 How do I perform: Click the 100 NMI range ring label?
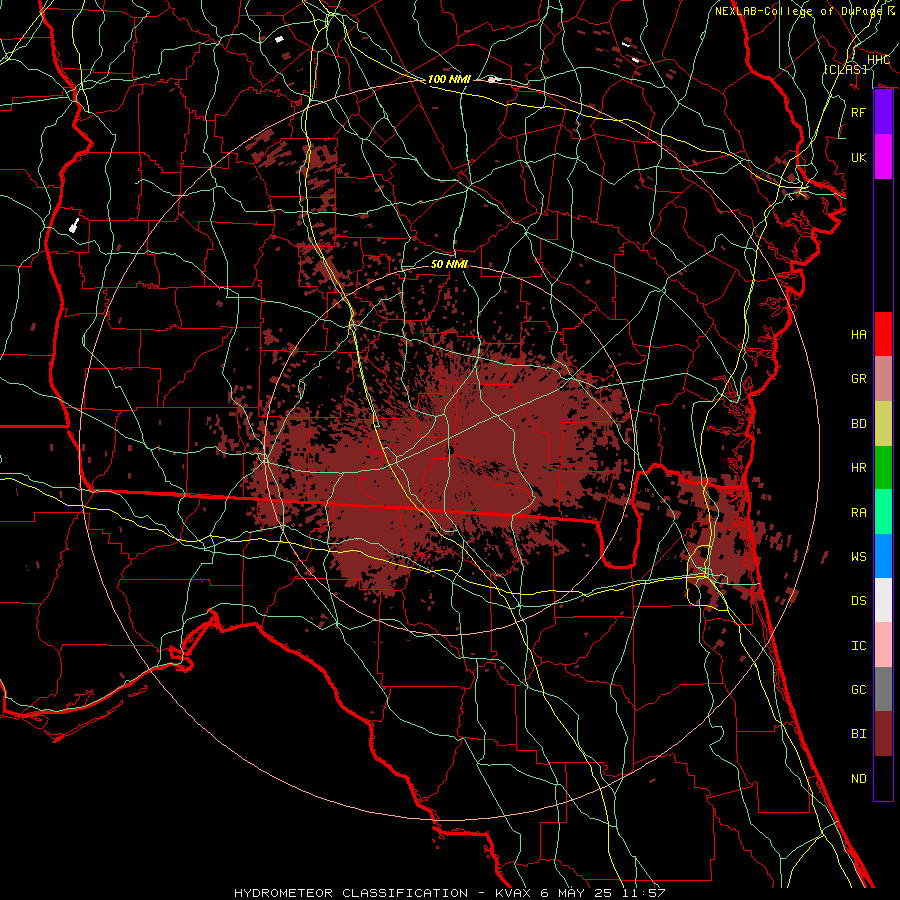coord(449,79)
